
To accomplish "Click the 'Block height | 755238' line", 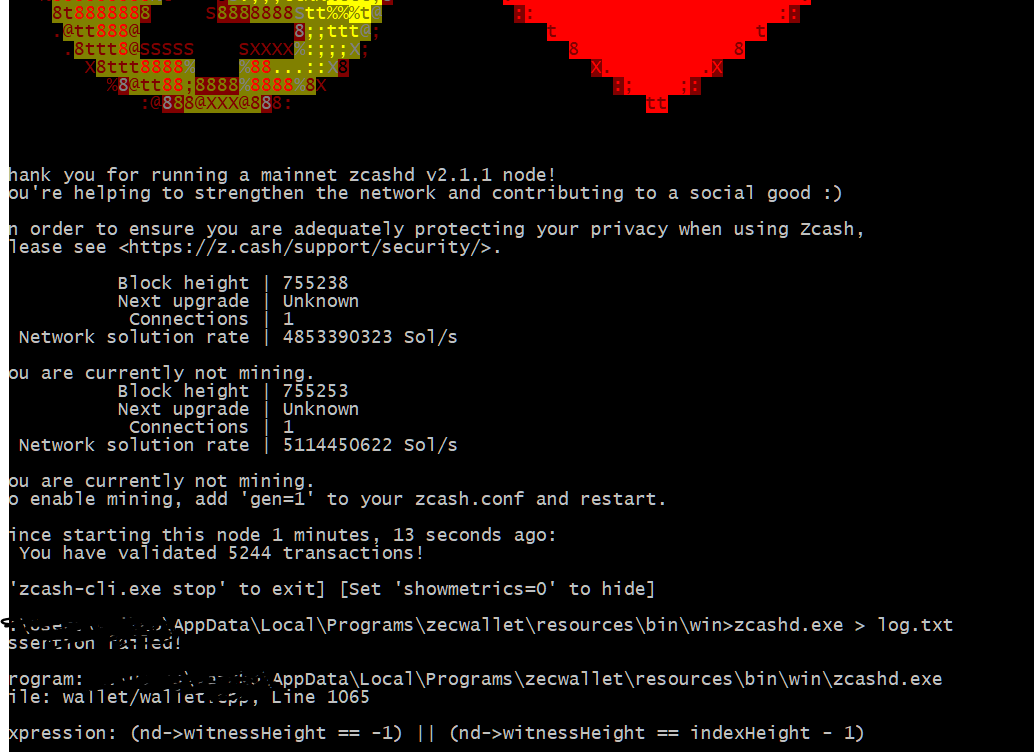I will (233, 283).
